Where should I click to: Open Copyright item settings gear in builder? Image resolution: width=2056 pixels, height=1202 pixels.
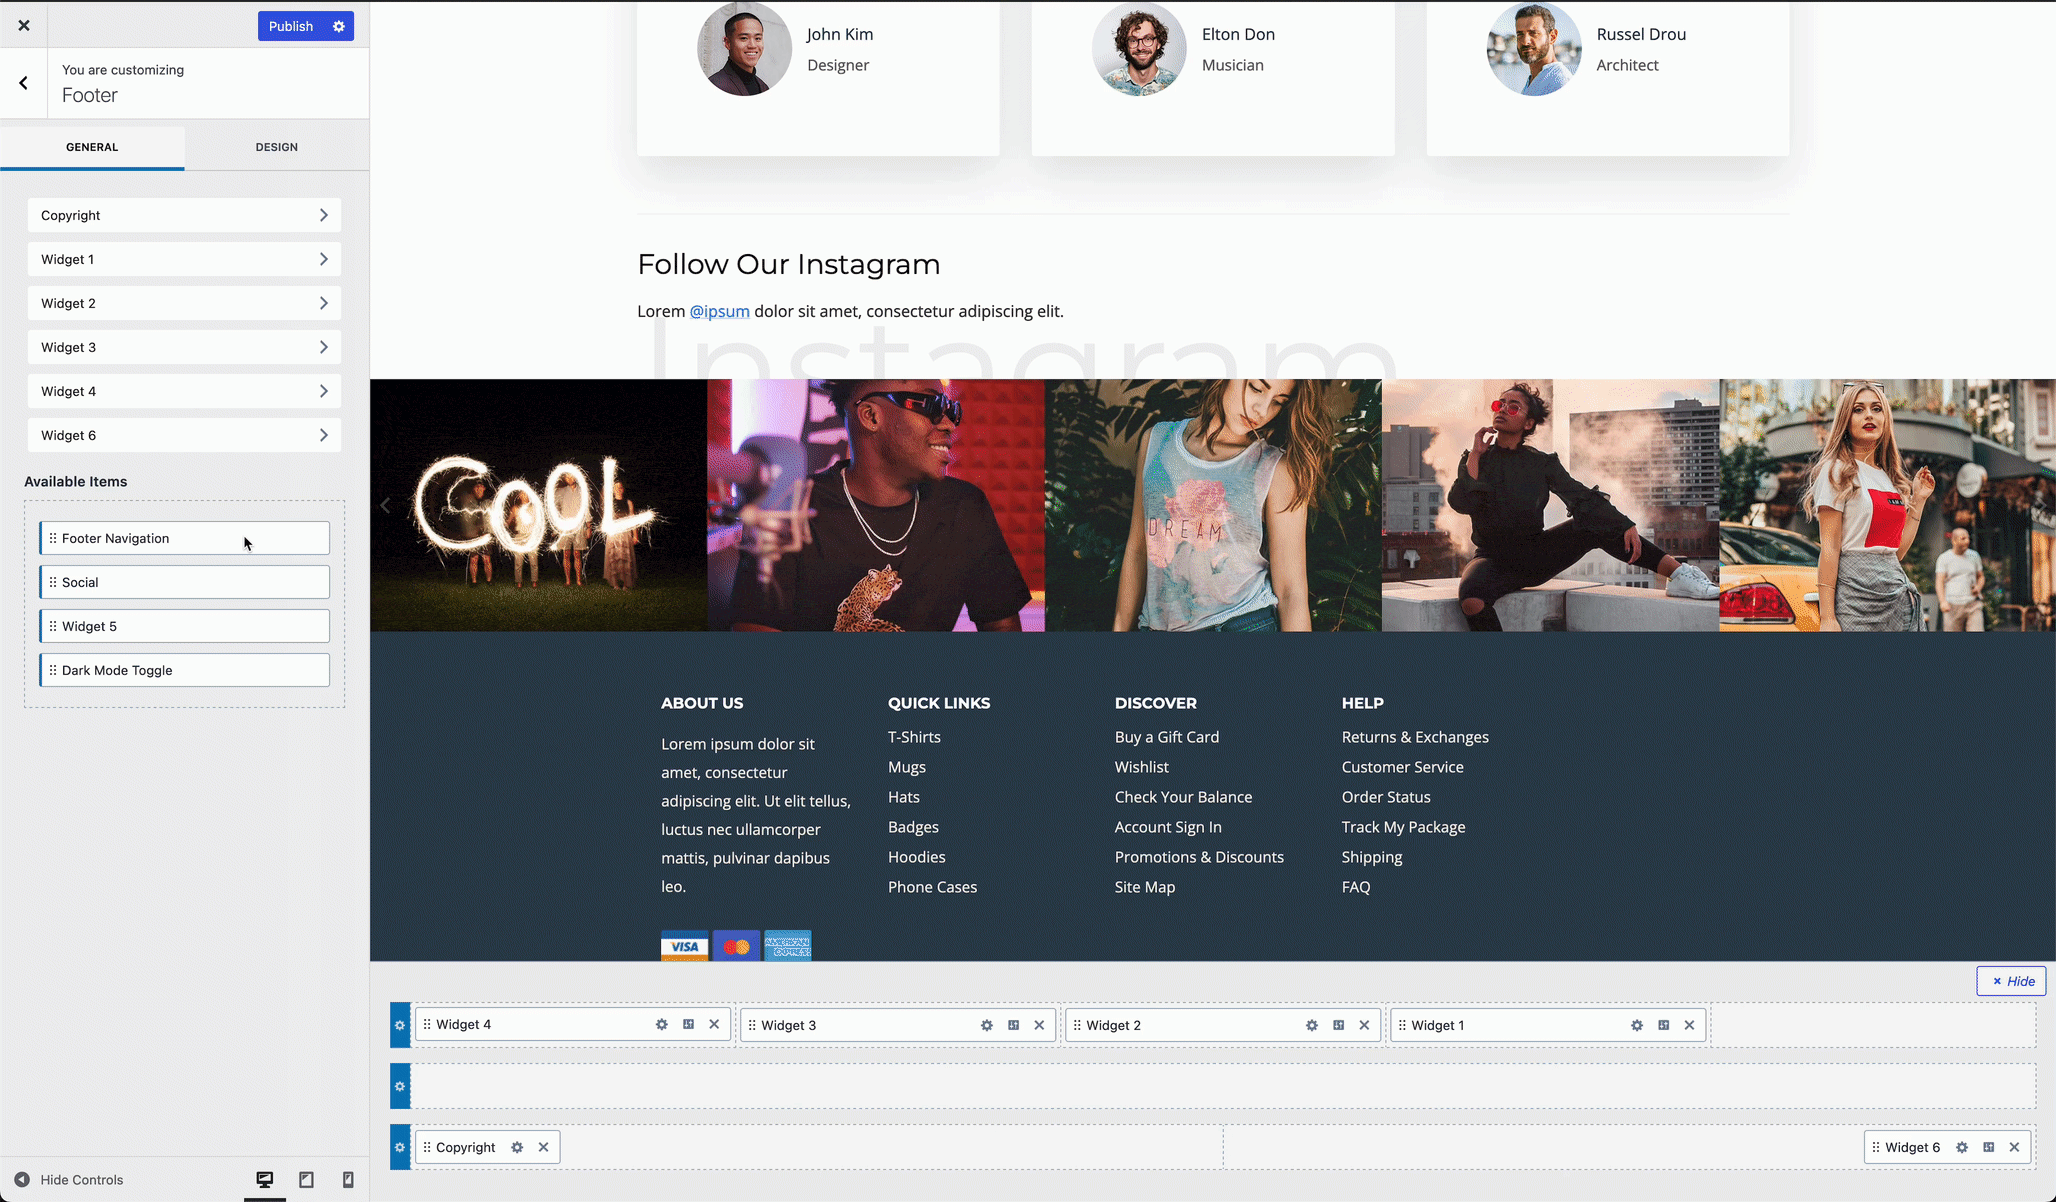(517, 1147)
